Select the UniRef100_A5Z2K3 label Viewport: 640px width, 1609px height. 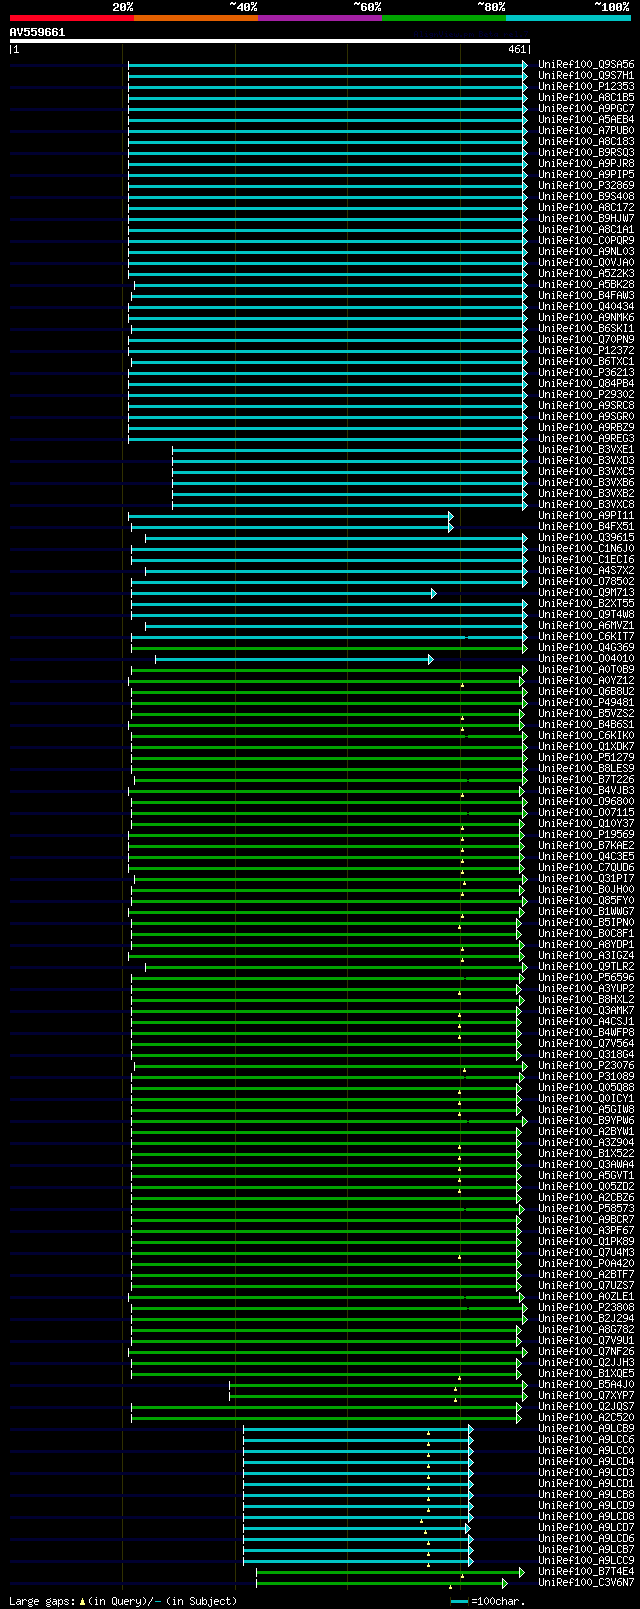click(x=586, y=273)
